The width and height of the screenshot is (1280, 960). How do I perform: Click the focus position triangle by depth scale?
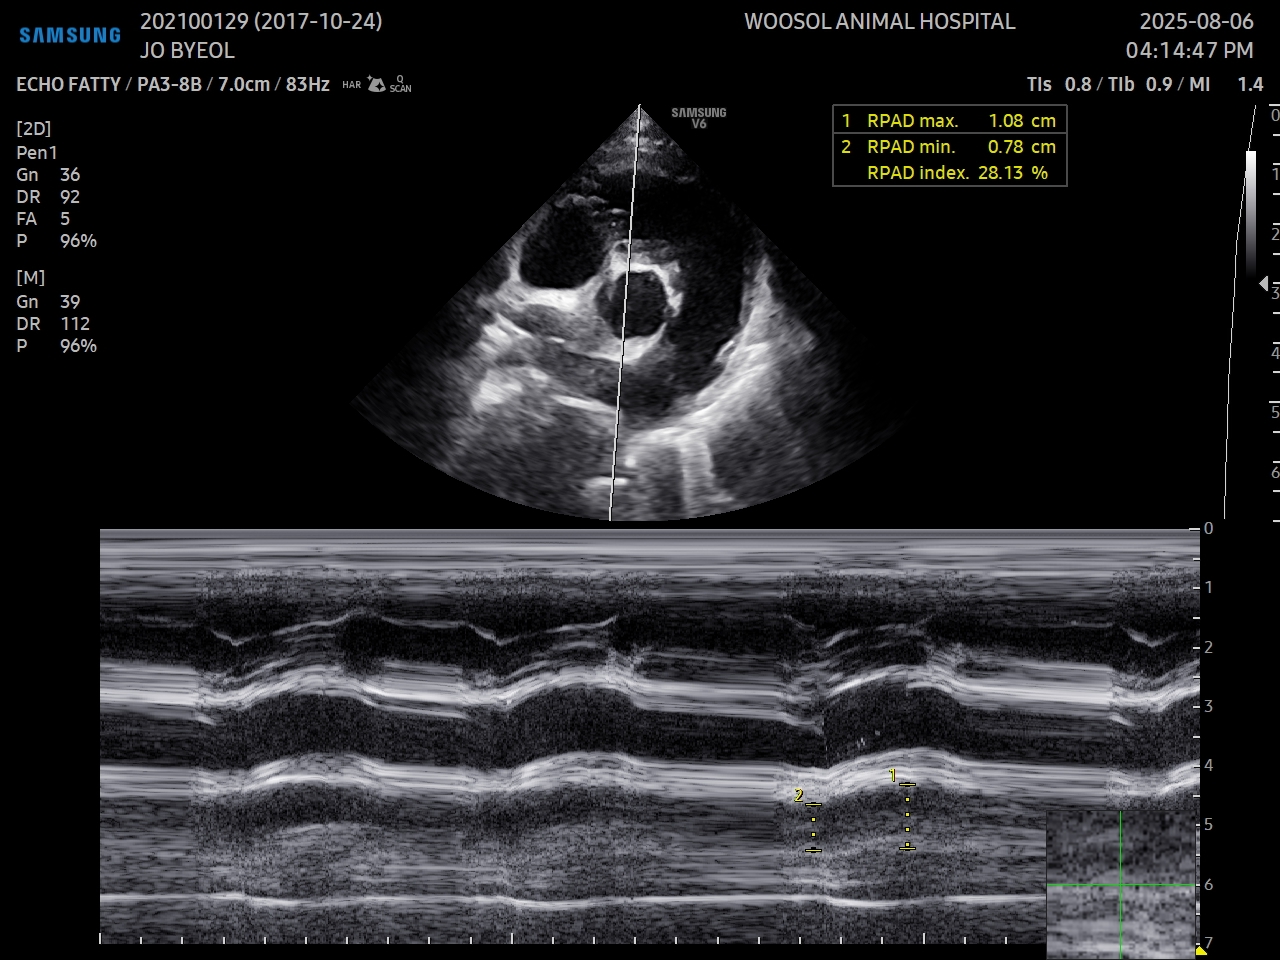pos(1263,284)
